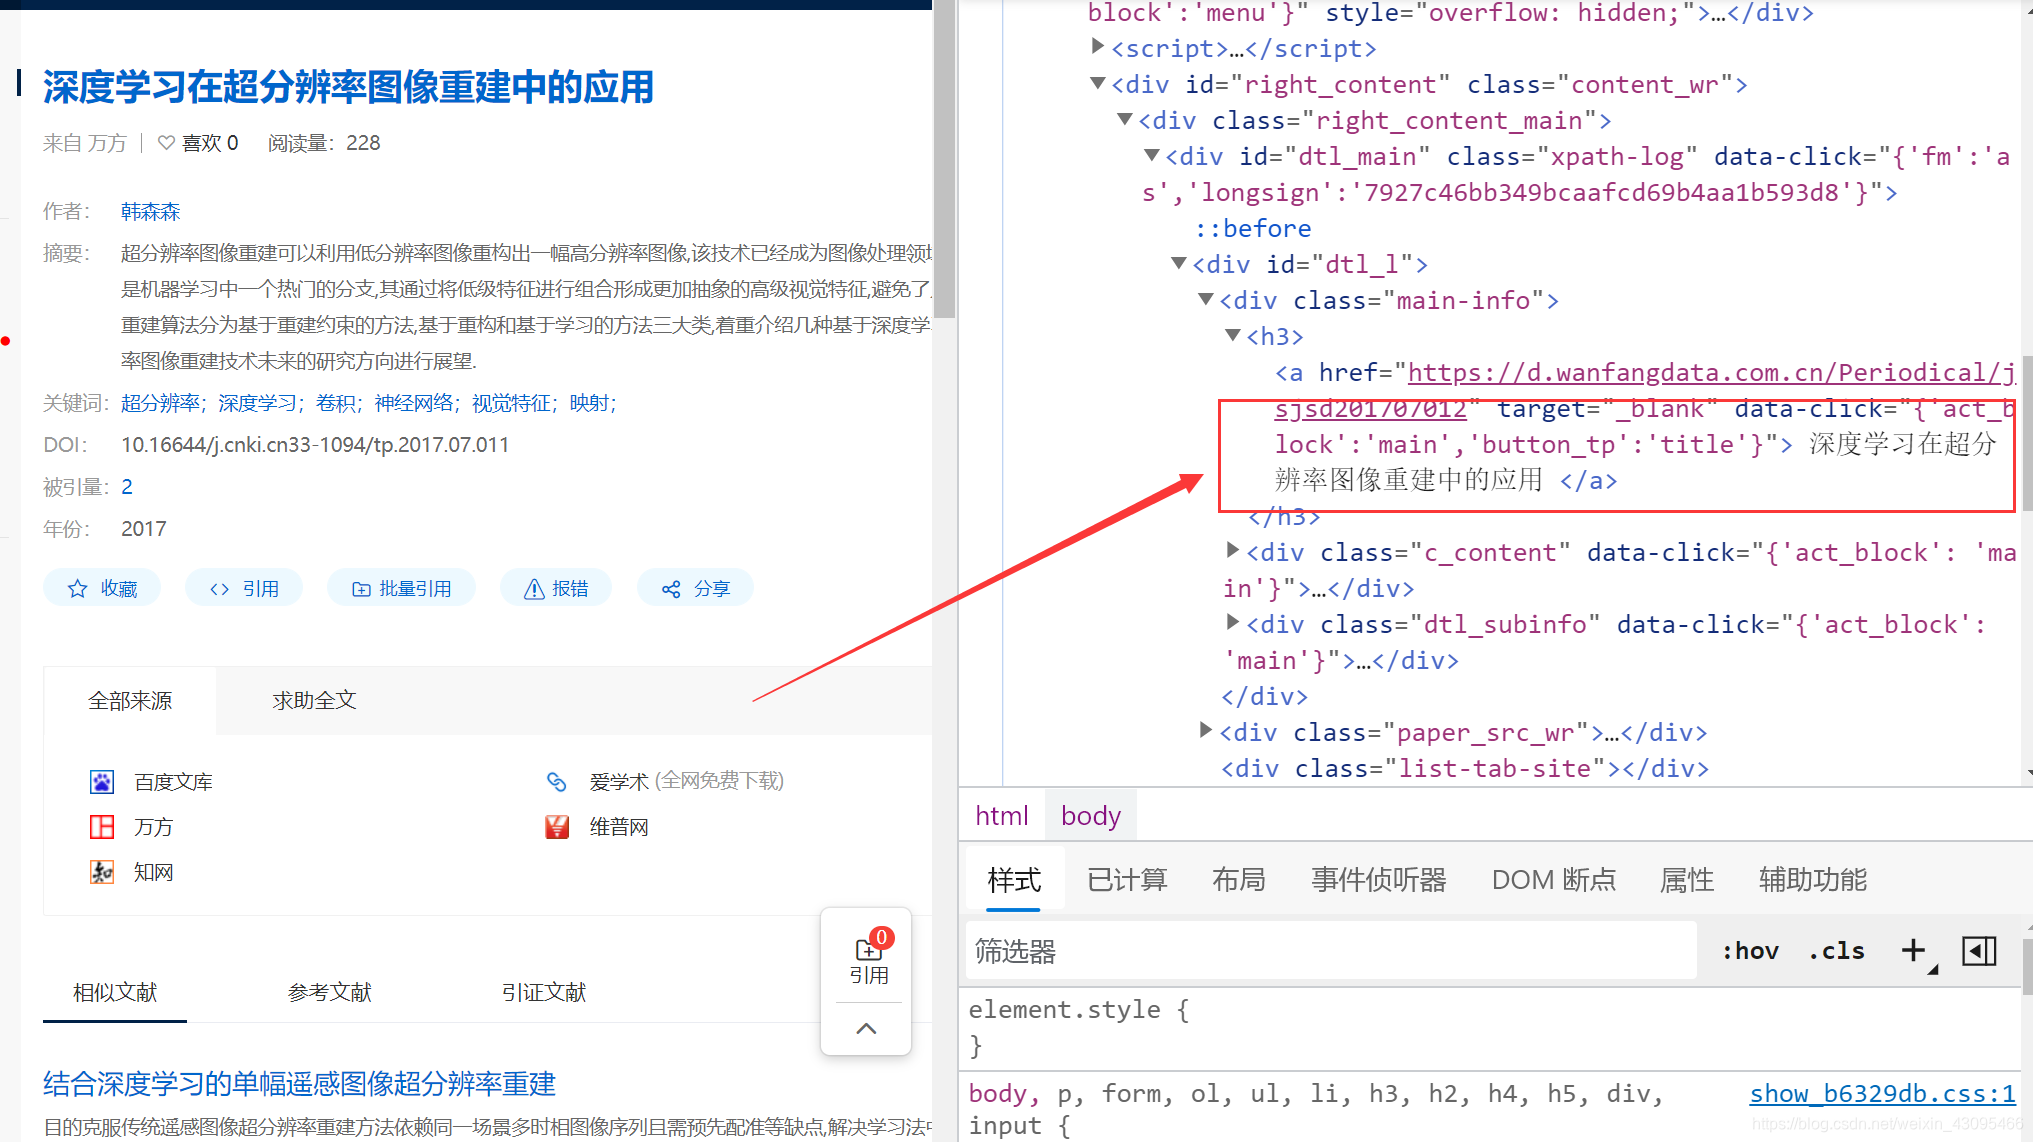Switch to 布局 layout tab
This screenshot has height=1142, width=2033.
pos(1239,880)
